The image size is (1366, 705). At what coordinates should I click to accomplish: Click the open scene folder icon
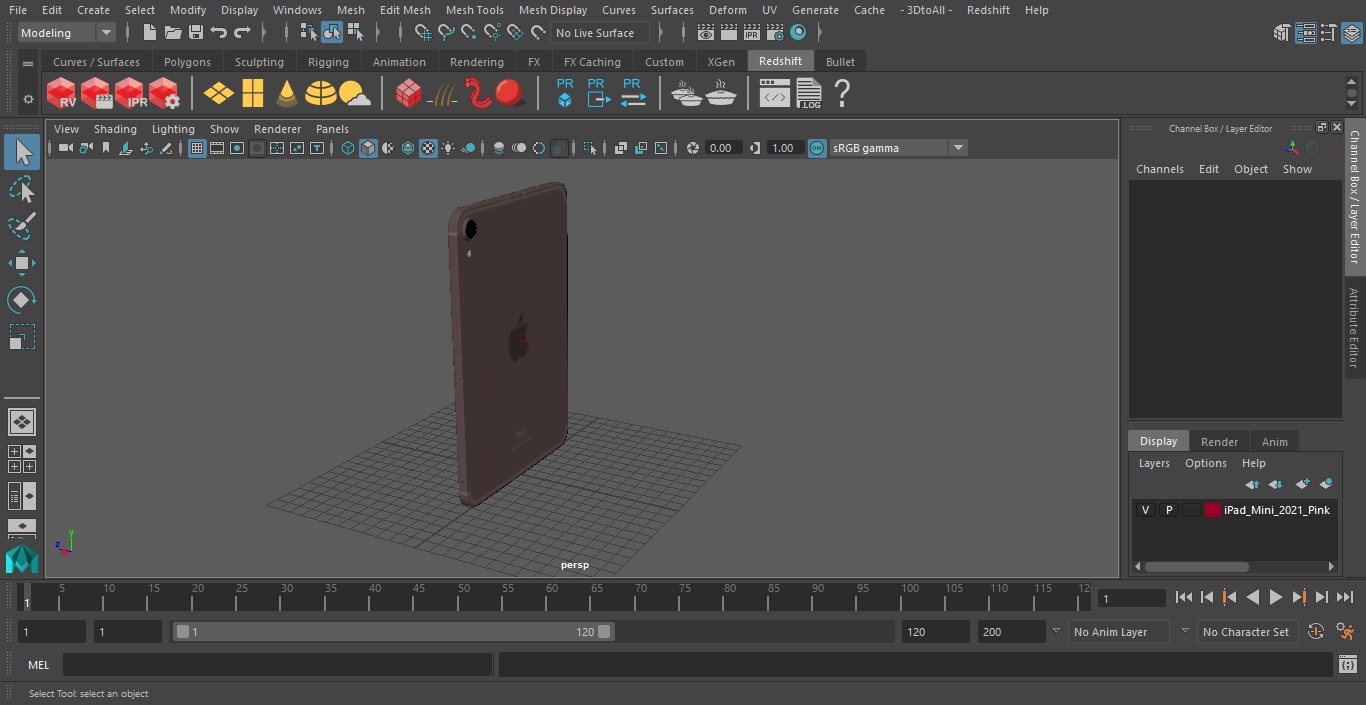[x=173, y=33]
